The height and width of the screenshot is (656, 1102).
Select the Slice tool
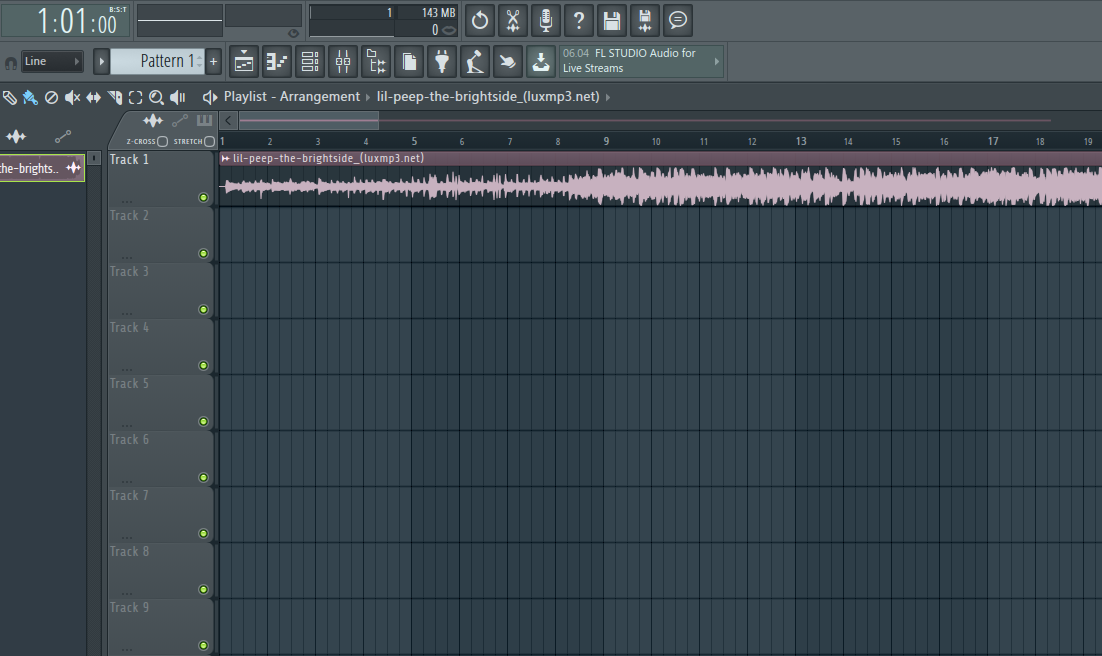tap(115, 98)
